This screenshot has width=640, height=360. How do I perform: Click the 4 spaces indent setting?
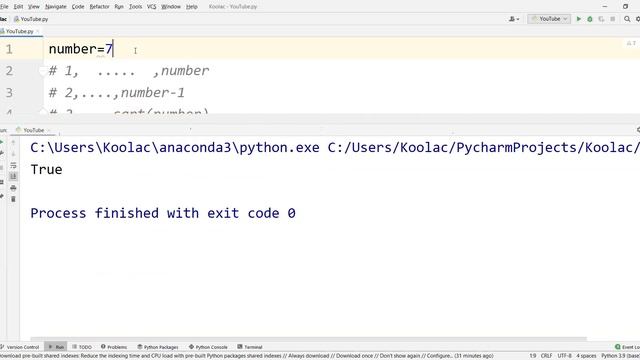click(586, 356)
